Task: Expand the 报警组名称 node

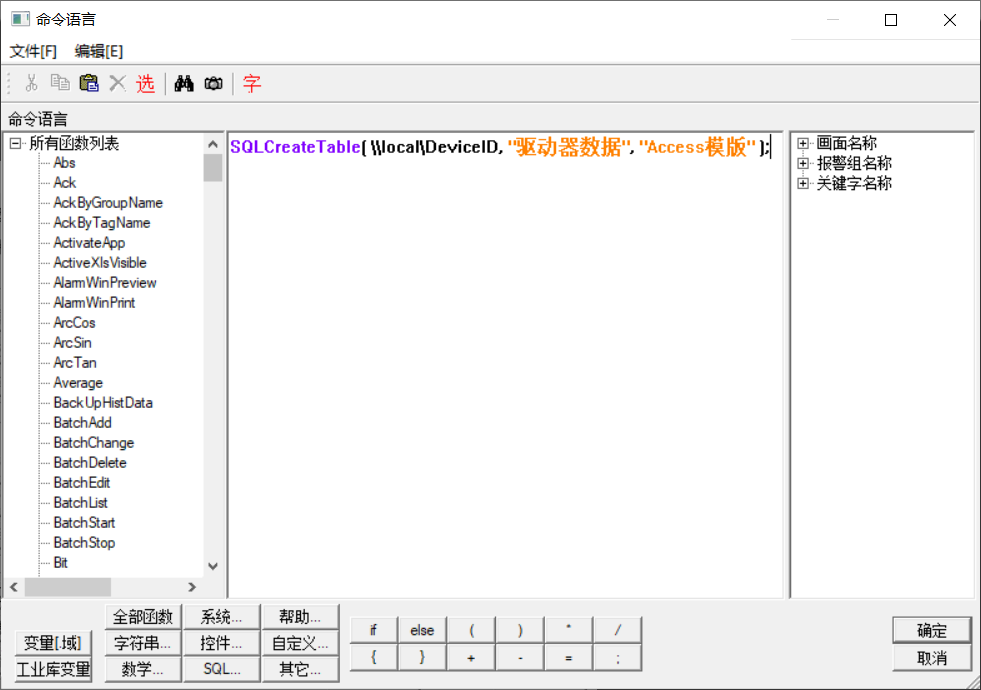Action: tap(803, 163)
